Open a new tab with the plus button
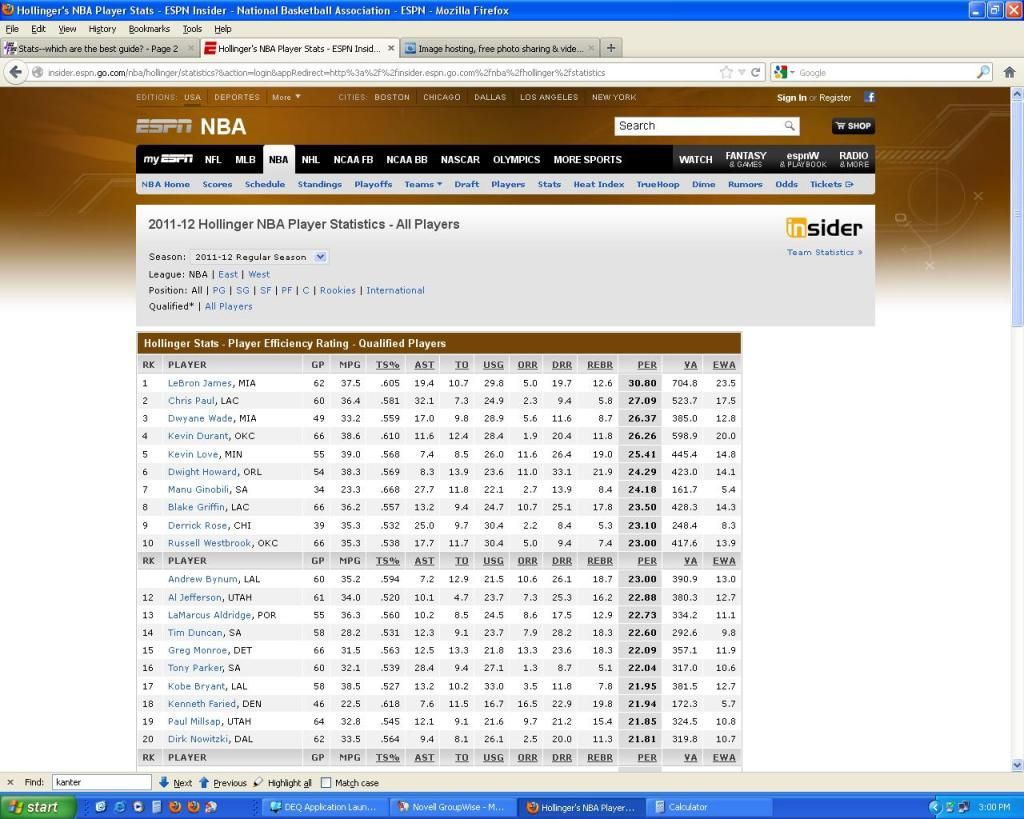 611,48
